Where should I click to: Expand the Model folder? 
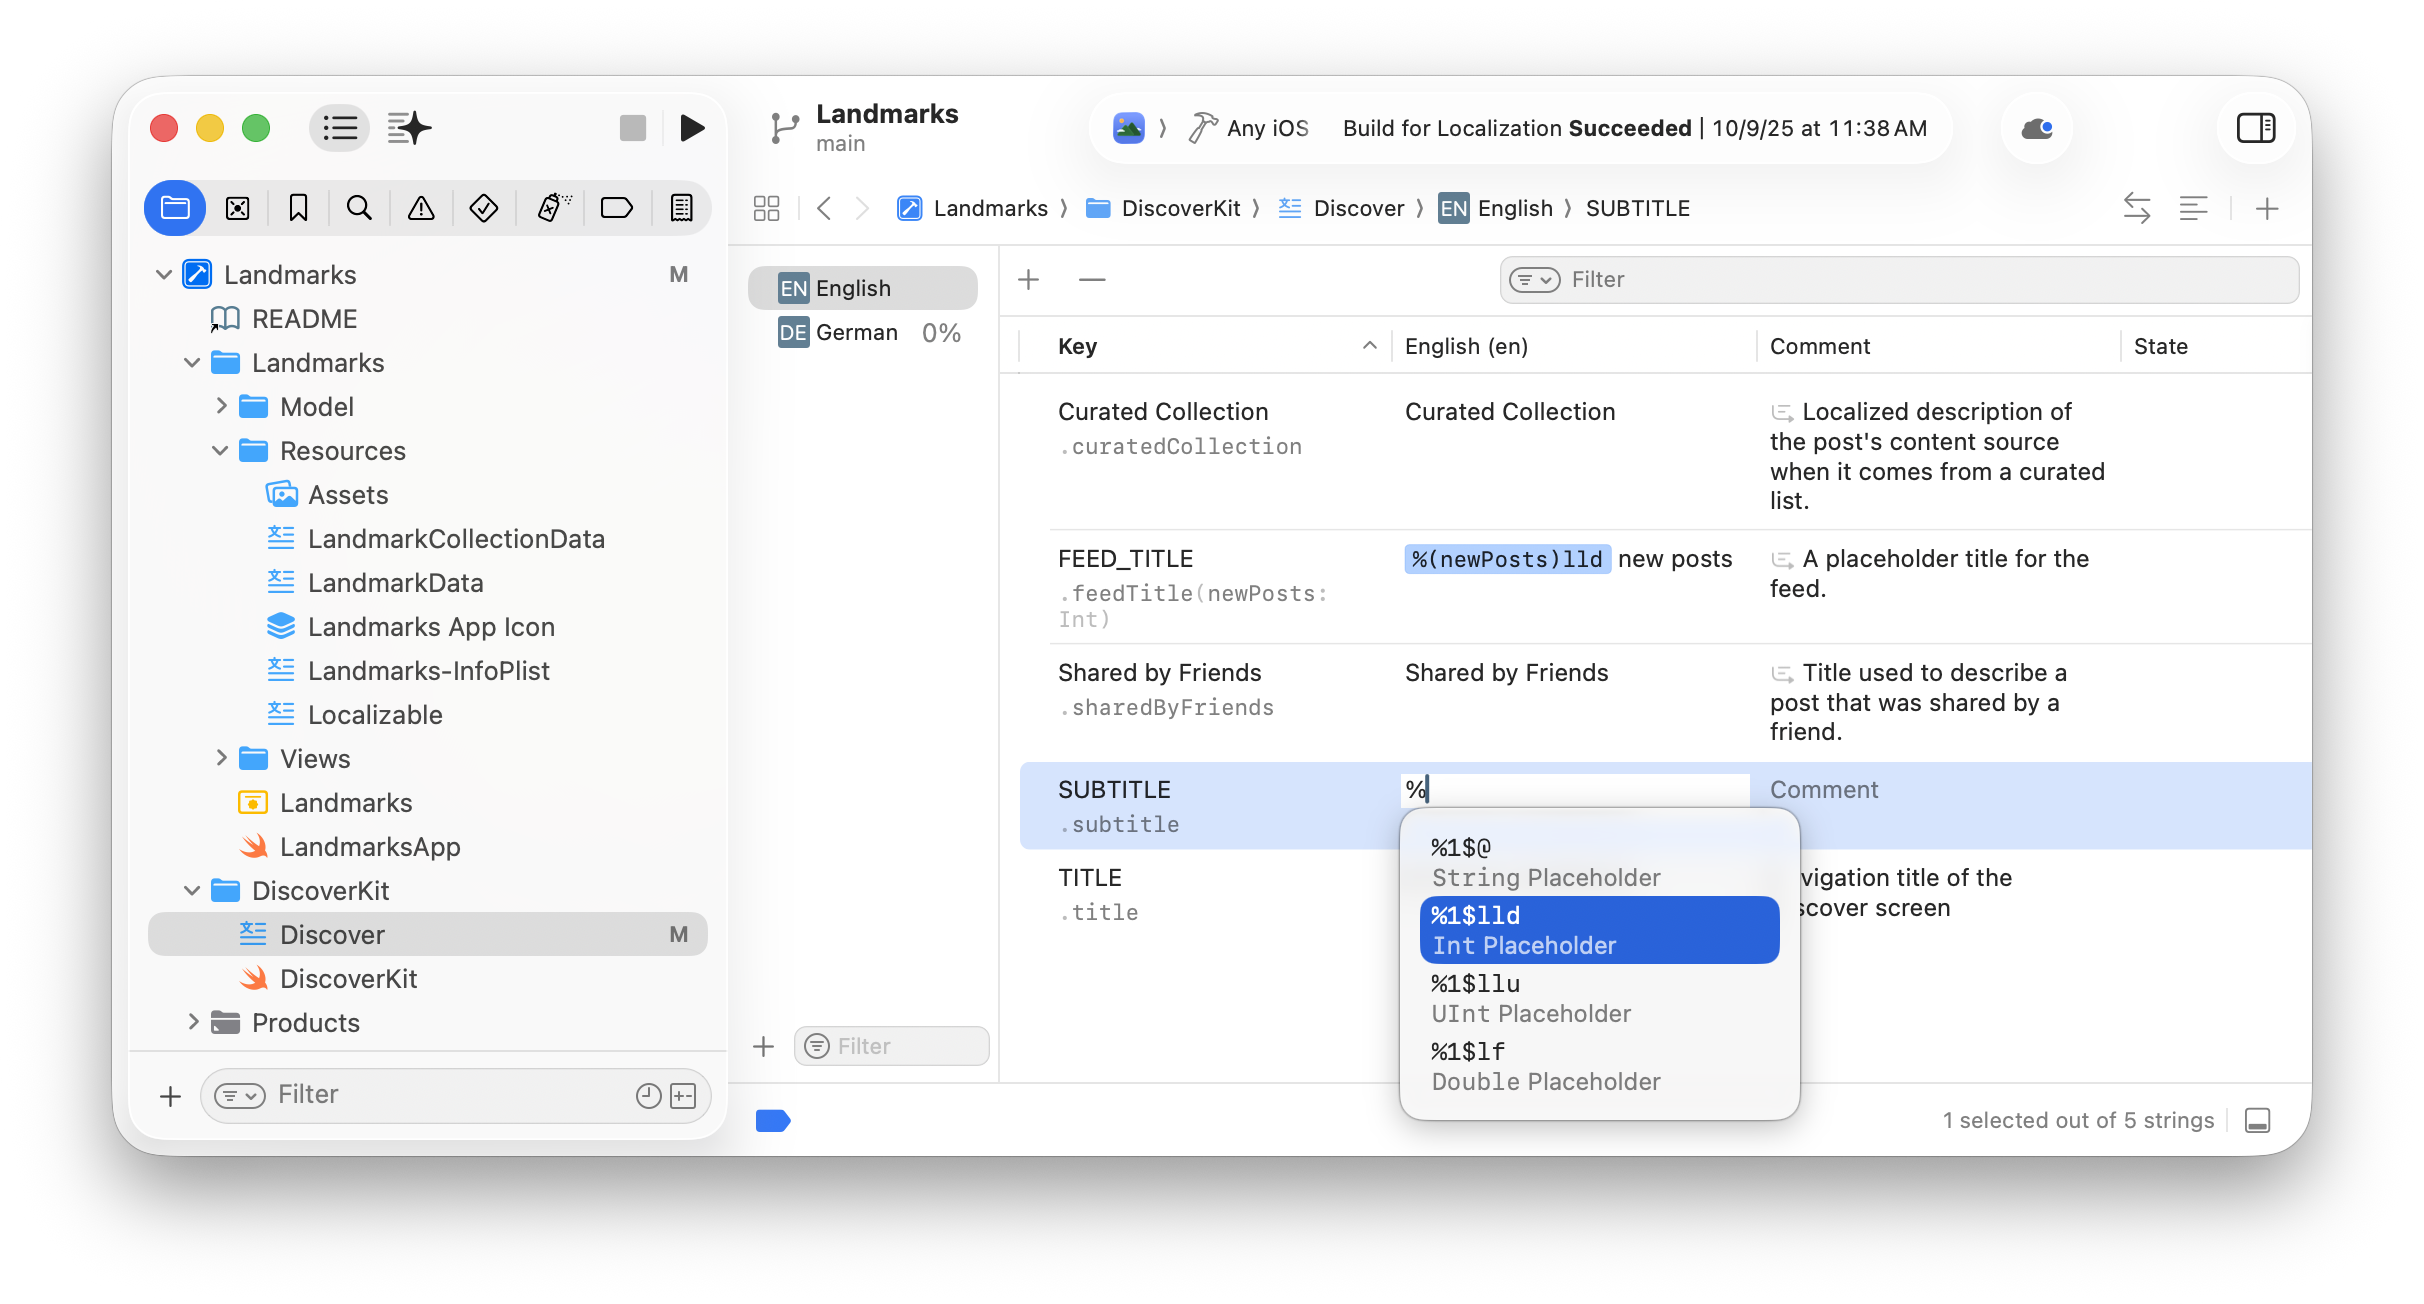(221, 406)
